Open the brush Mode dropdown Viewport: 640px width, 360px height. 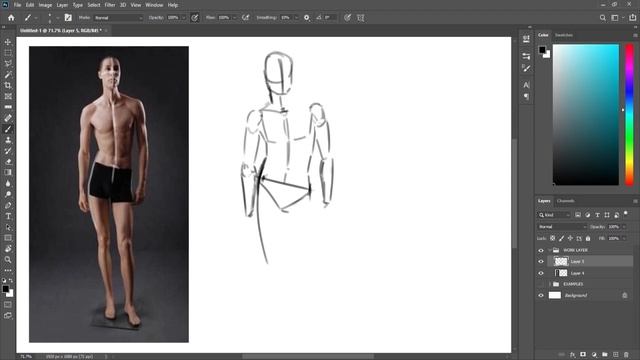118,18
